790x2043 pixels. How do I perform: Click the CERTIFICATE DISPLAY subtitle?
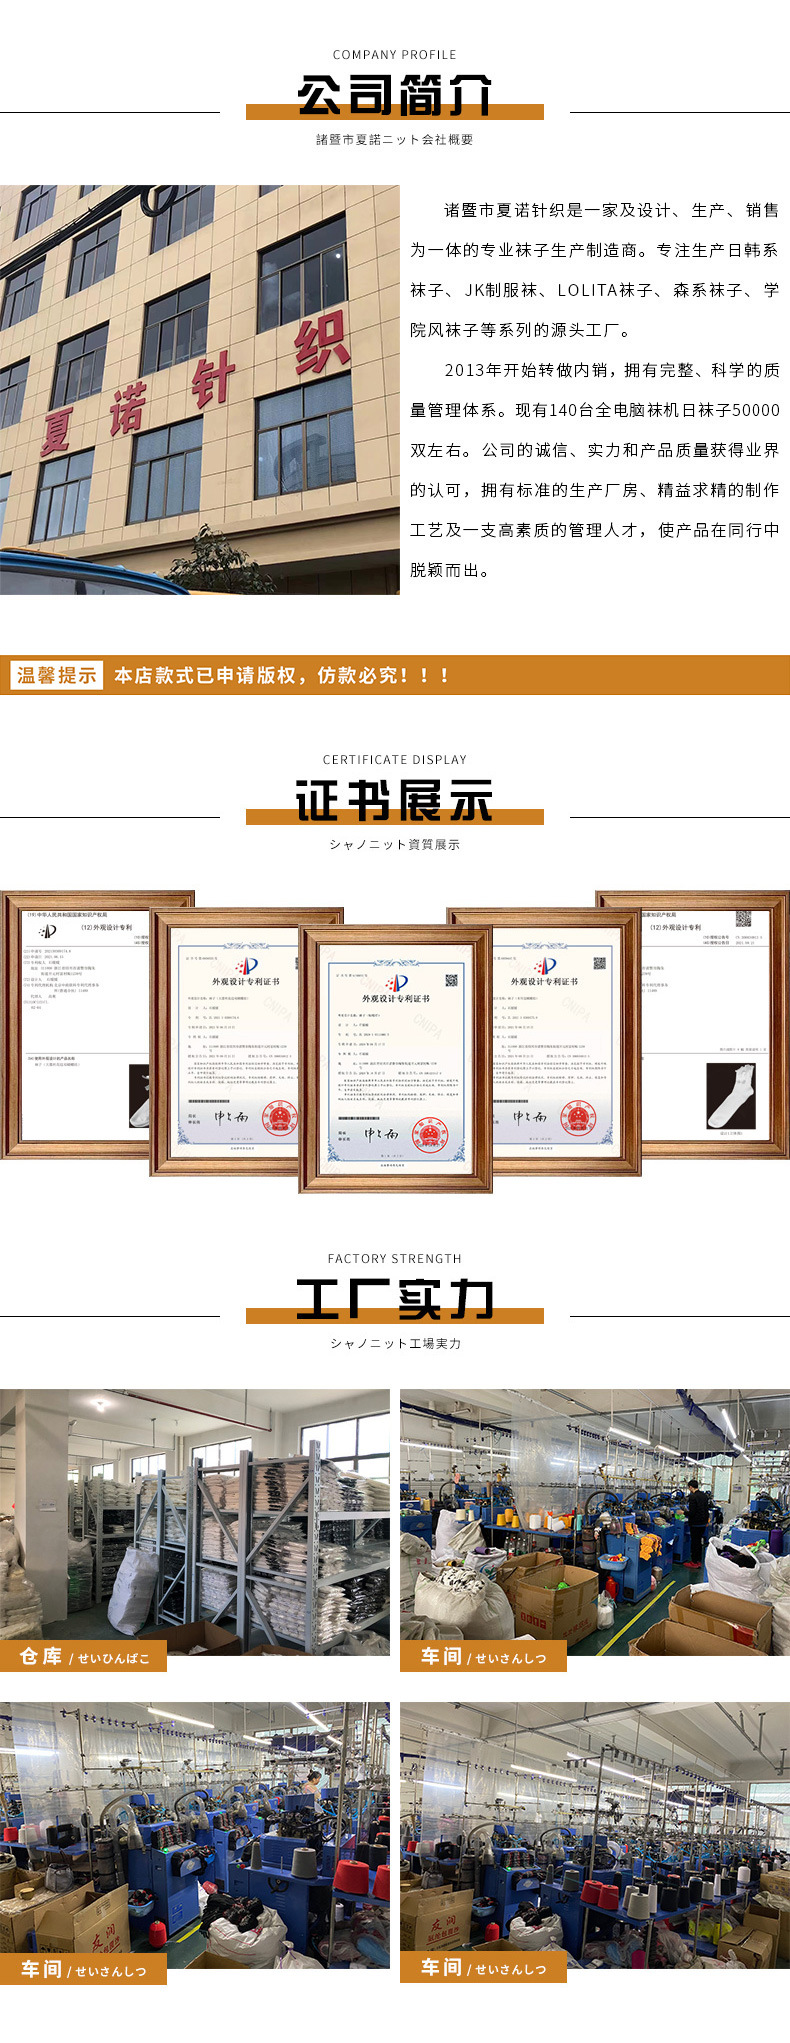pyautogui.click(x=394, y=760)
